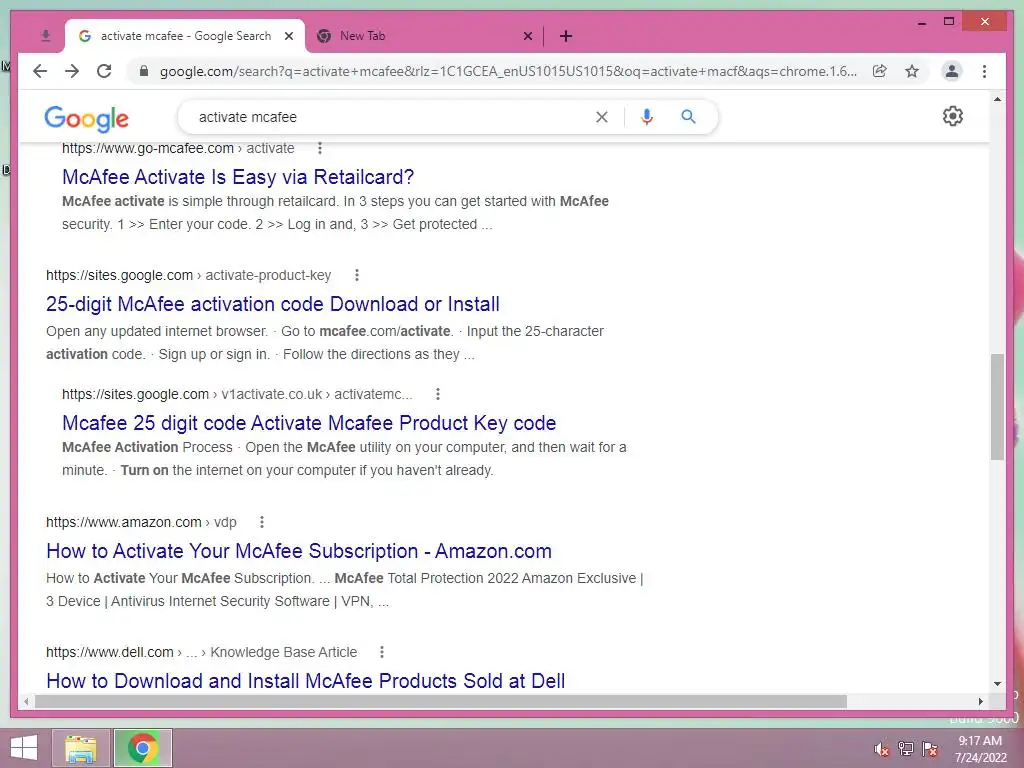Click https://www.amazon.com › vdp breadcrumb
The image size is (1024, 768).
pyautogui.click(x=141, y=522)
